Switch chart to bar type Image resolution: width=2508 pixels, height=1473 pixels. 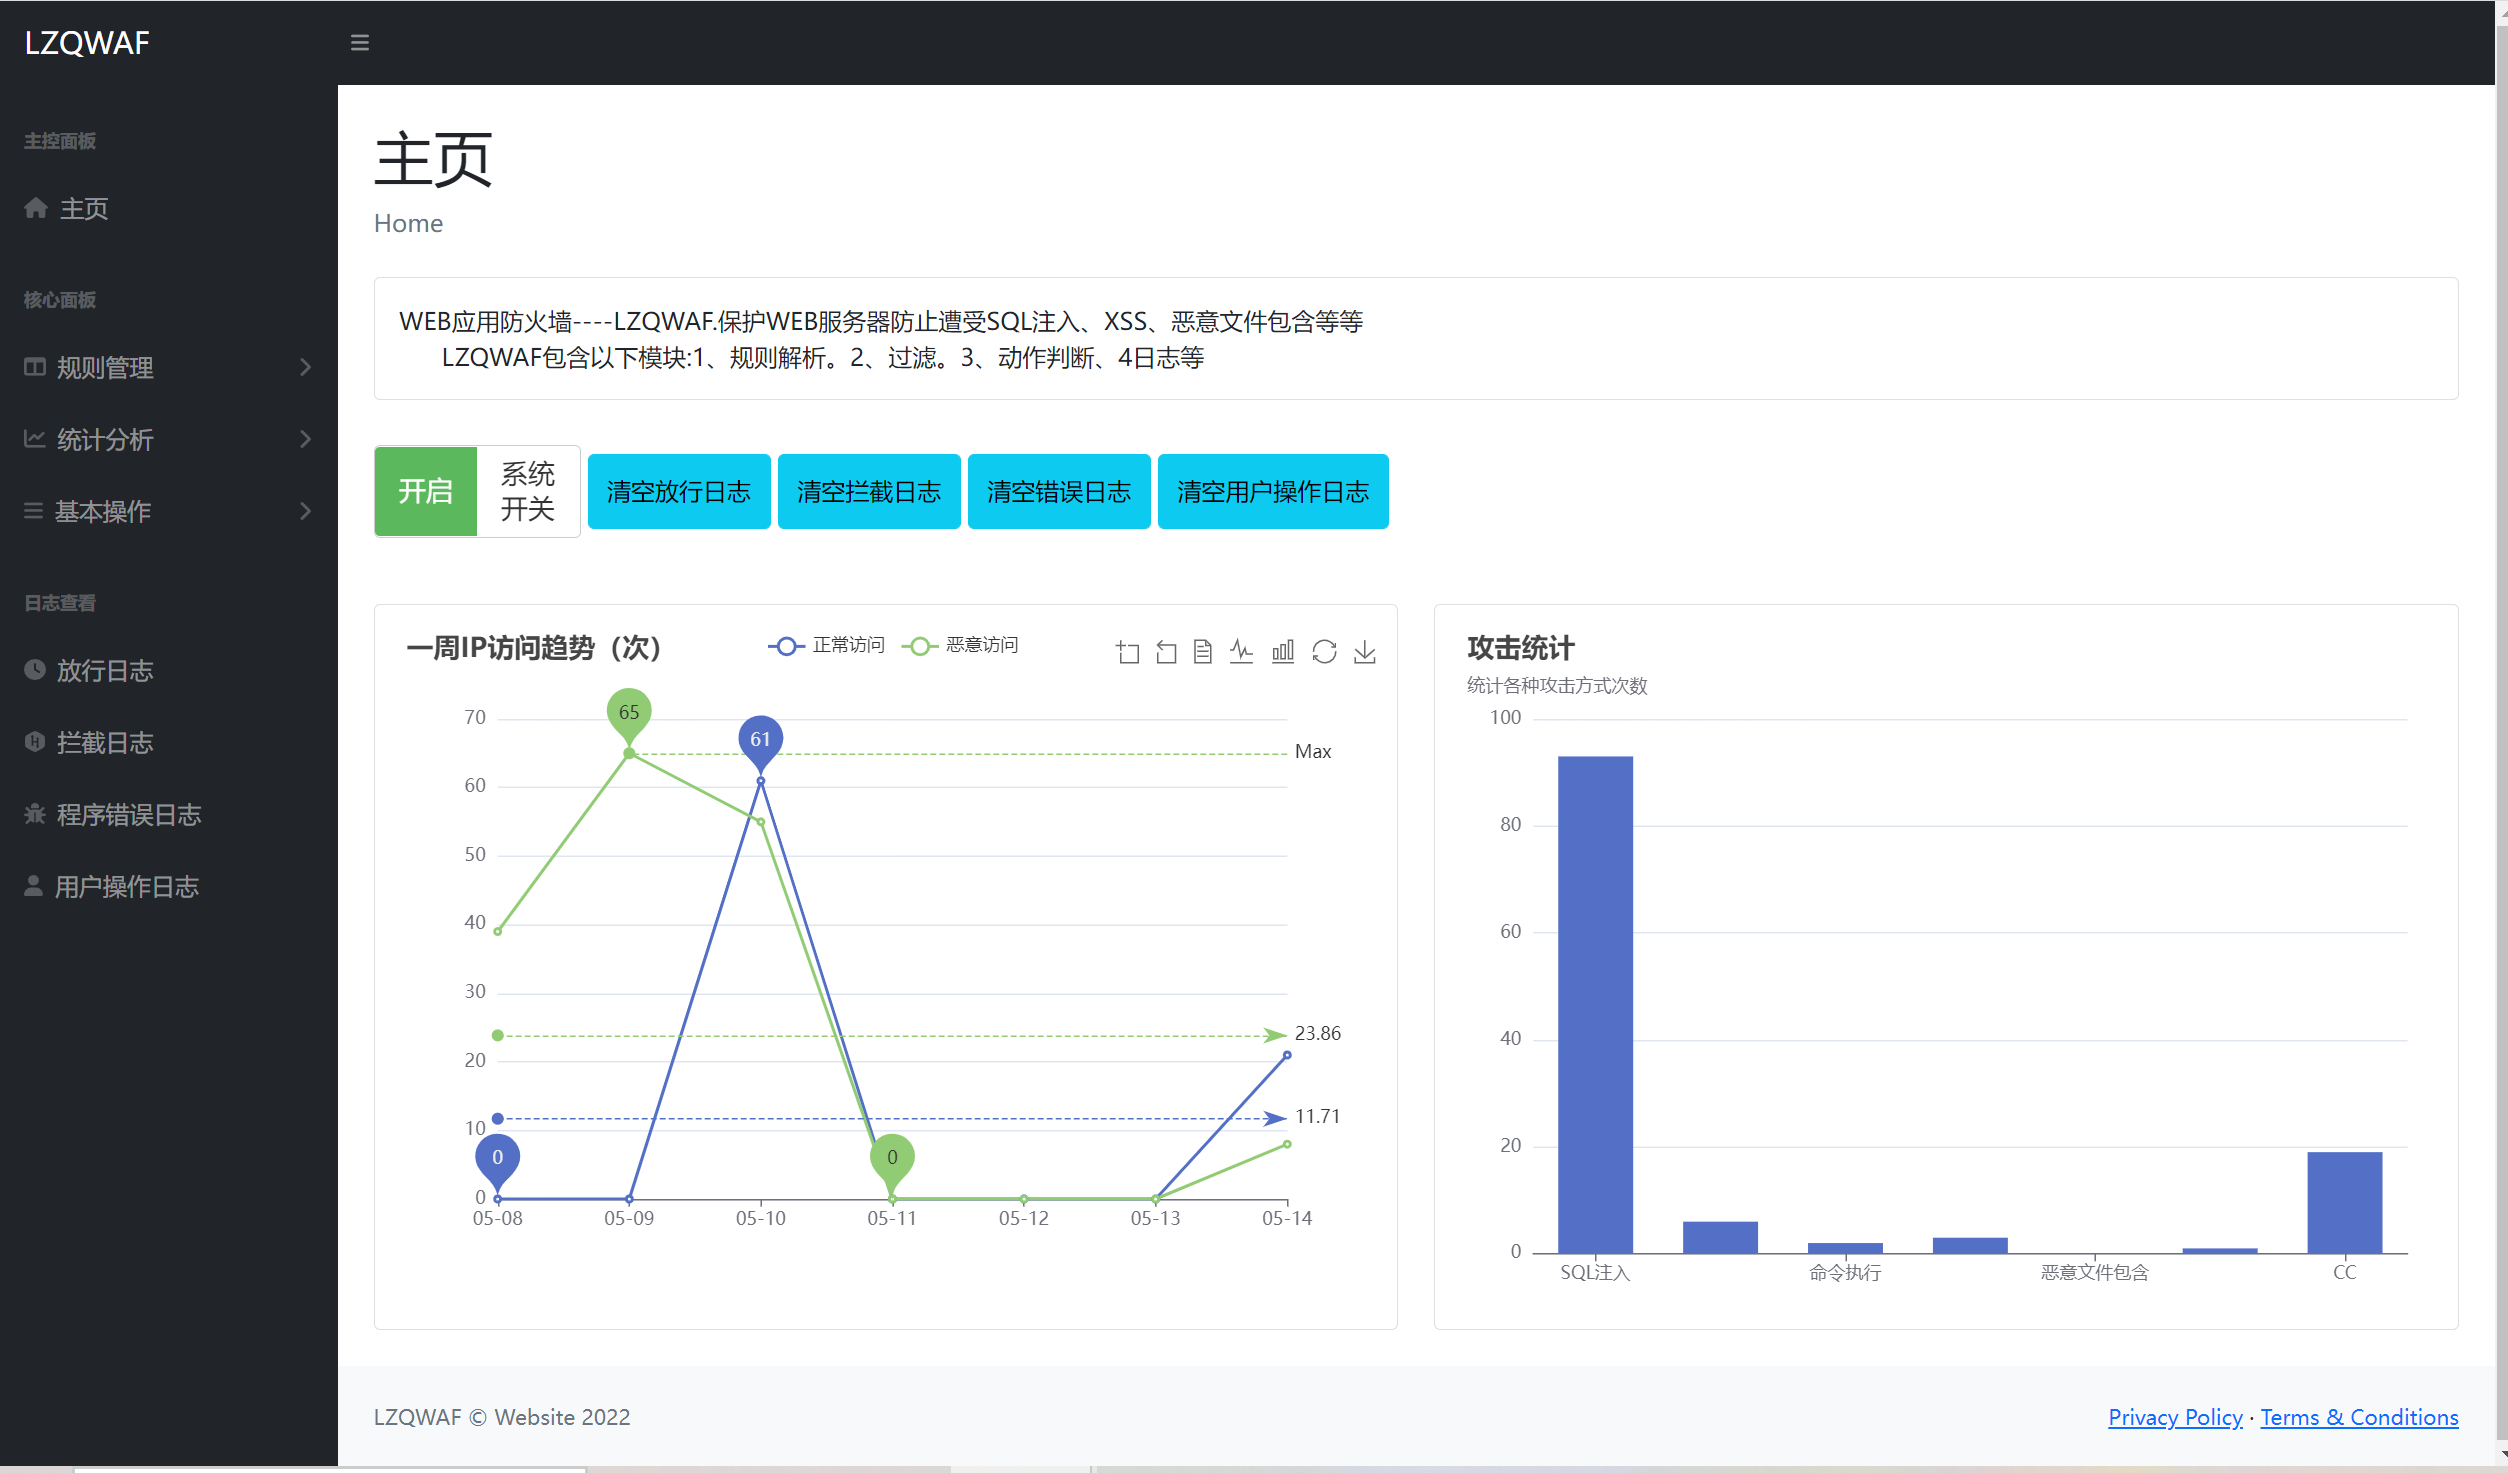1283,652
